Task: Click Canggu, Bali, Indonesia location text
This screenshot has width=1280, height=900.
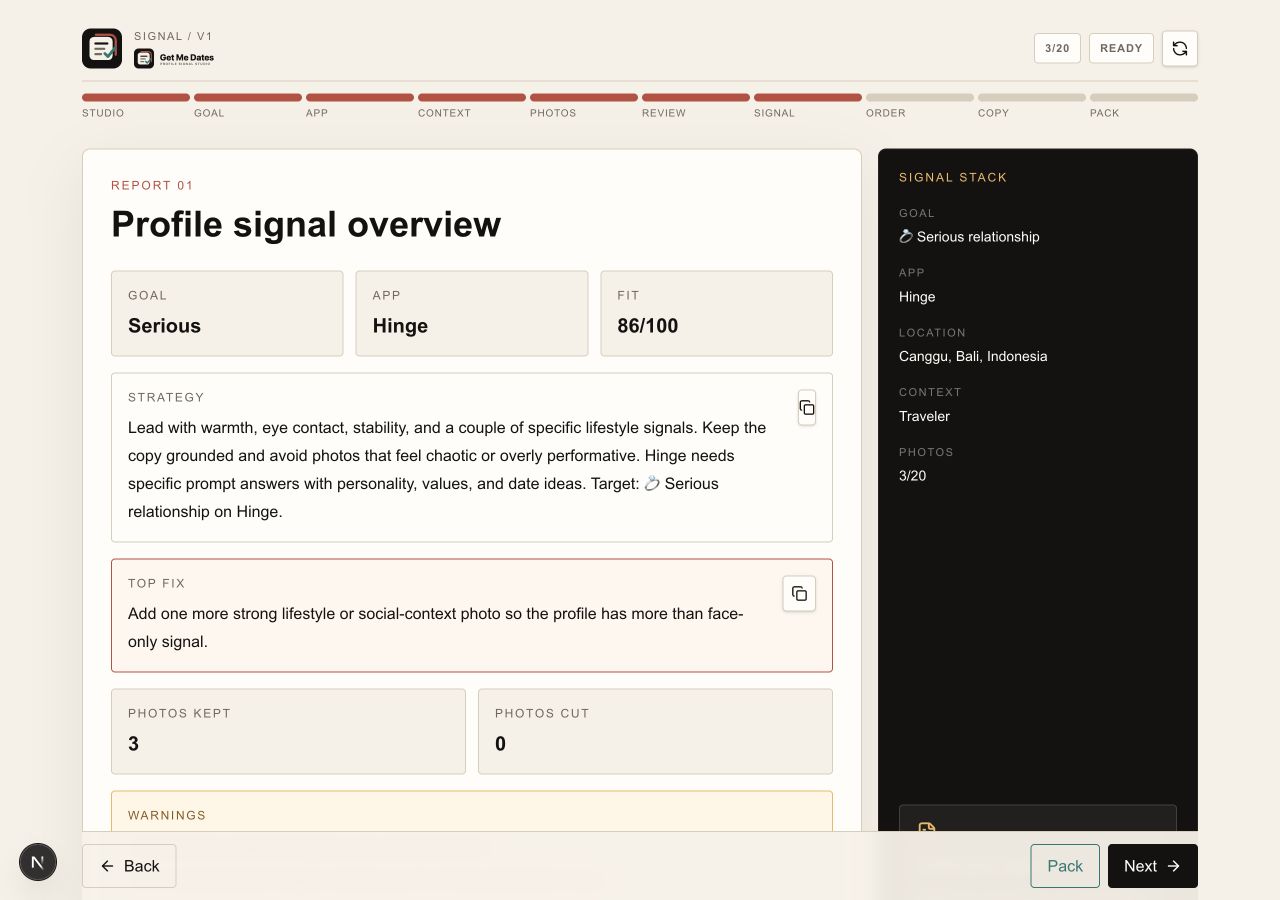Action: point(973,356)
